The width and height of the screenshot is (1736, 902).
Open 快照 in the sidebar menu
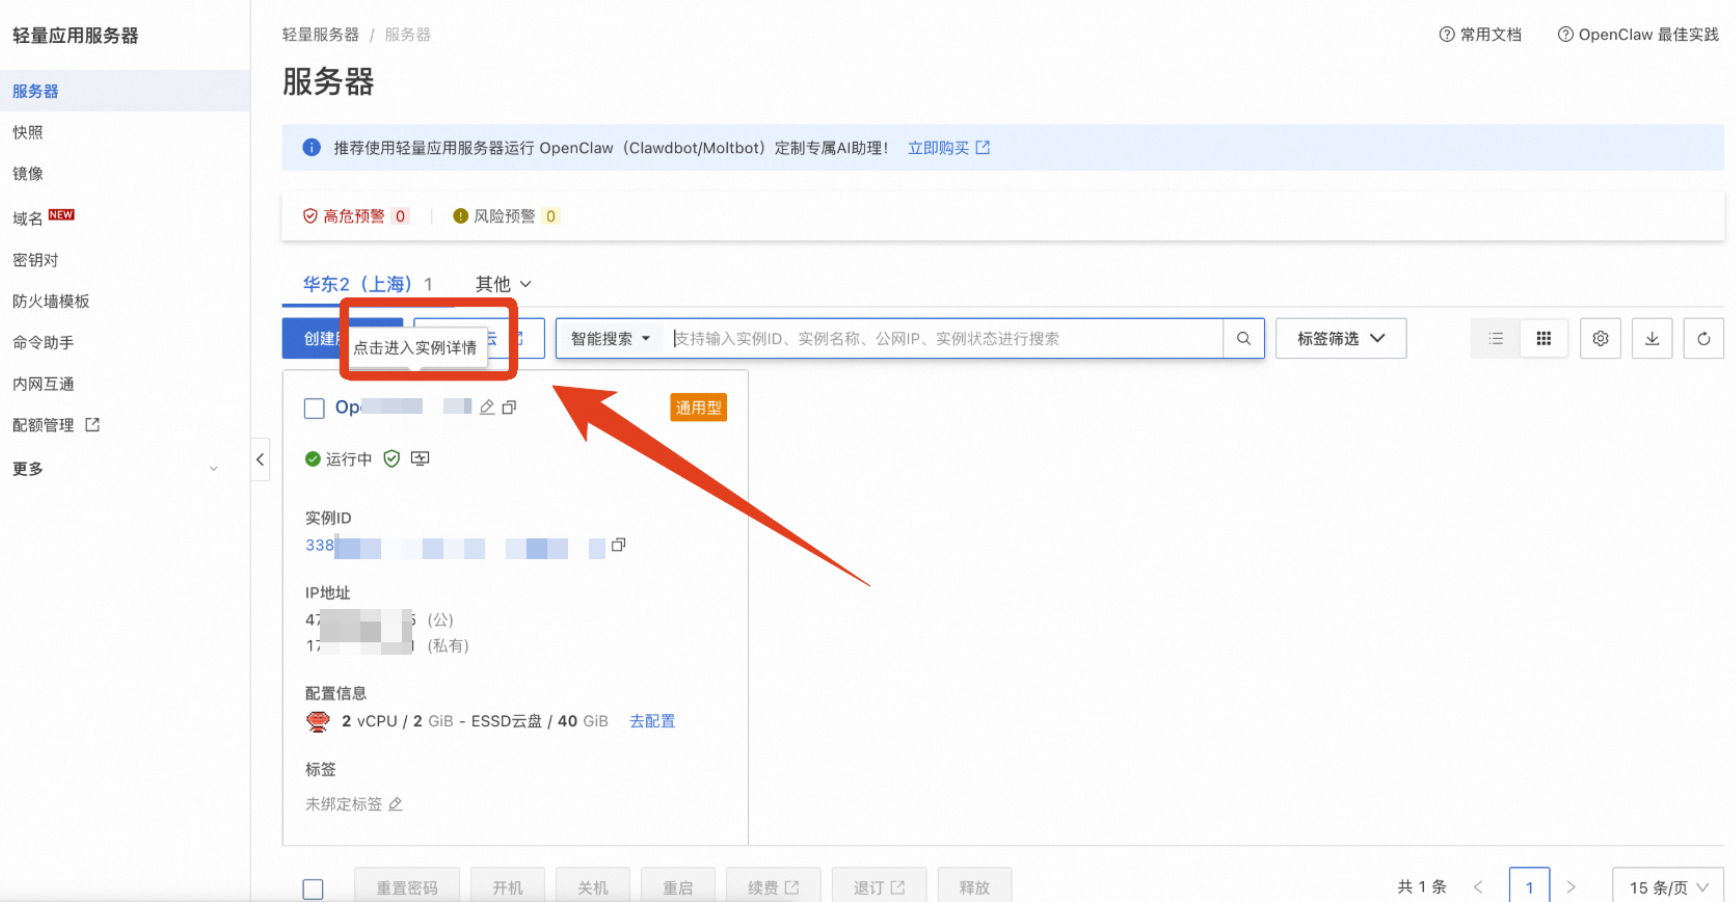[x=28, y=132]
